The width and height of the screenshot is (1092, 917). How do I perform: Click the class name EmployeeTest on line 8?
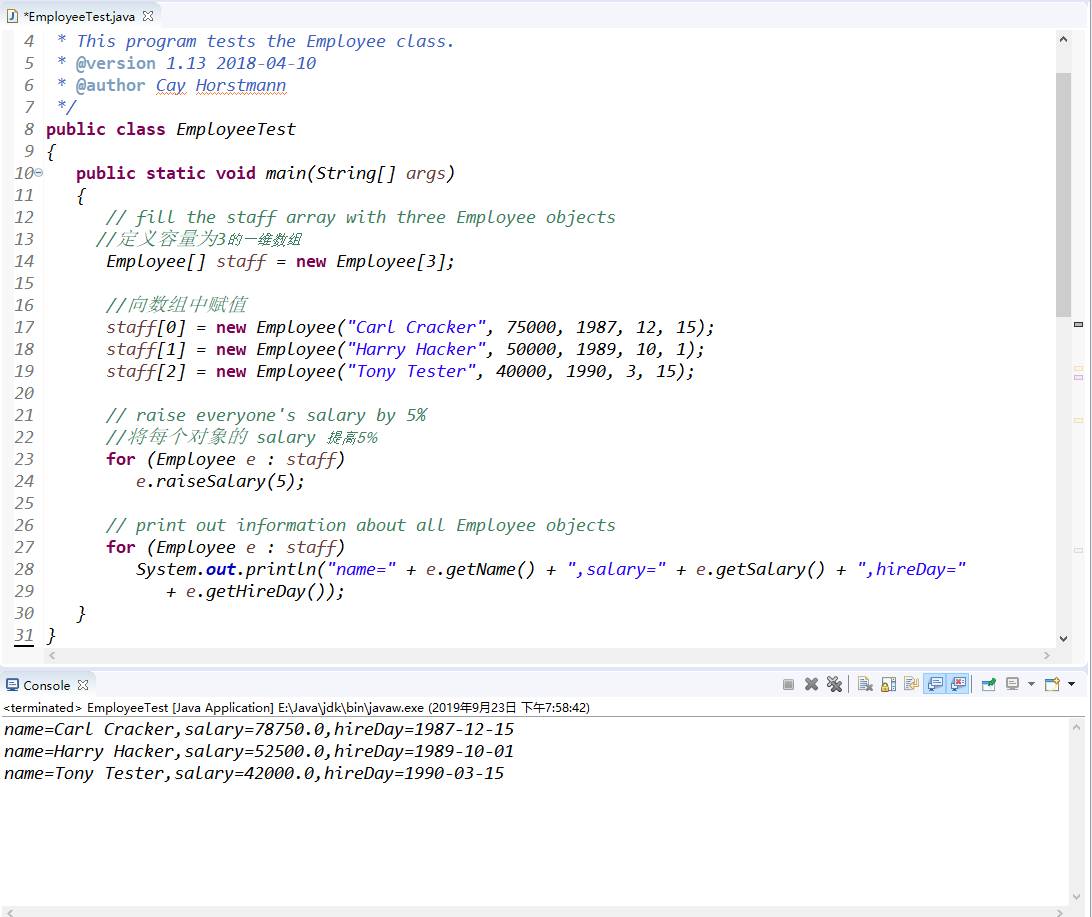tap(235, 130)
